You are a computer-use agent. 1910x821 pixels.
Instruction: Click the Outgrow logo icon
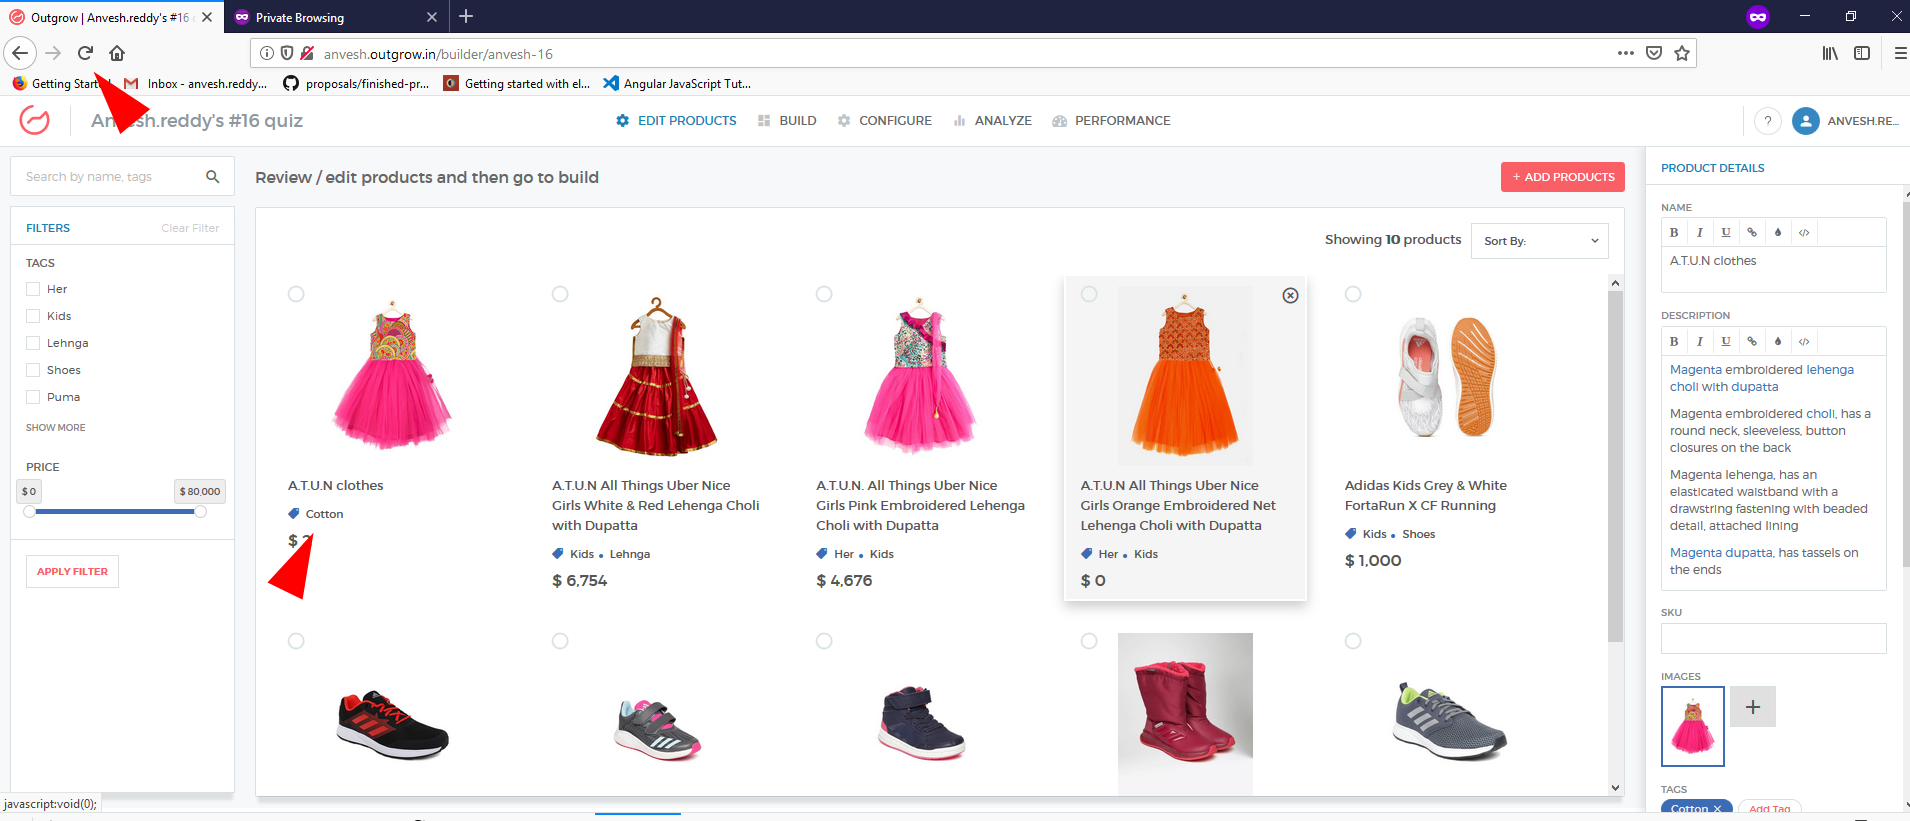[34, 121]
